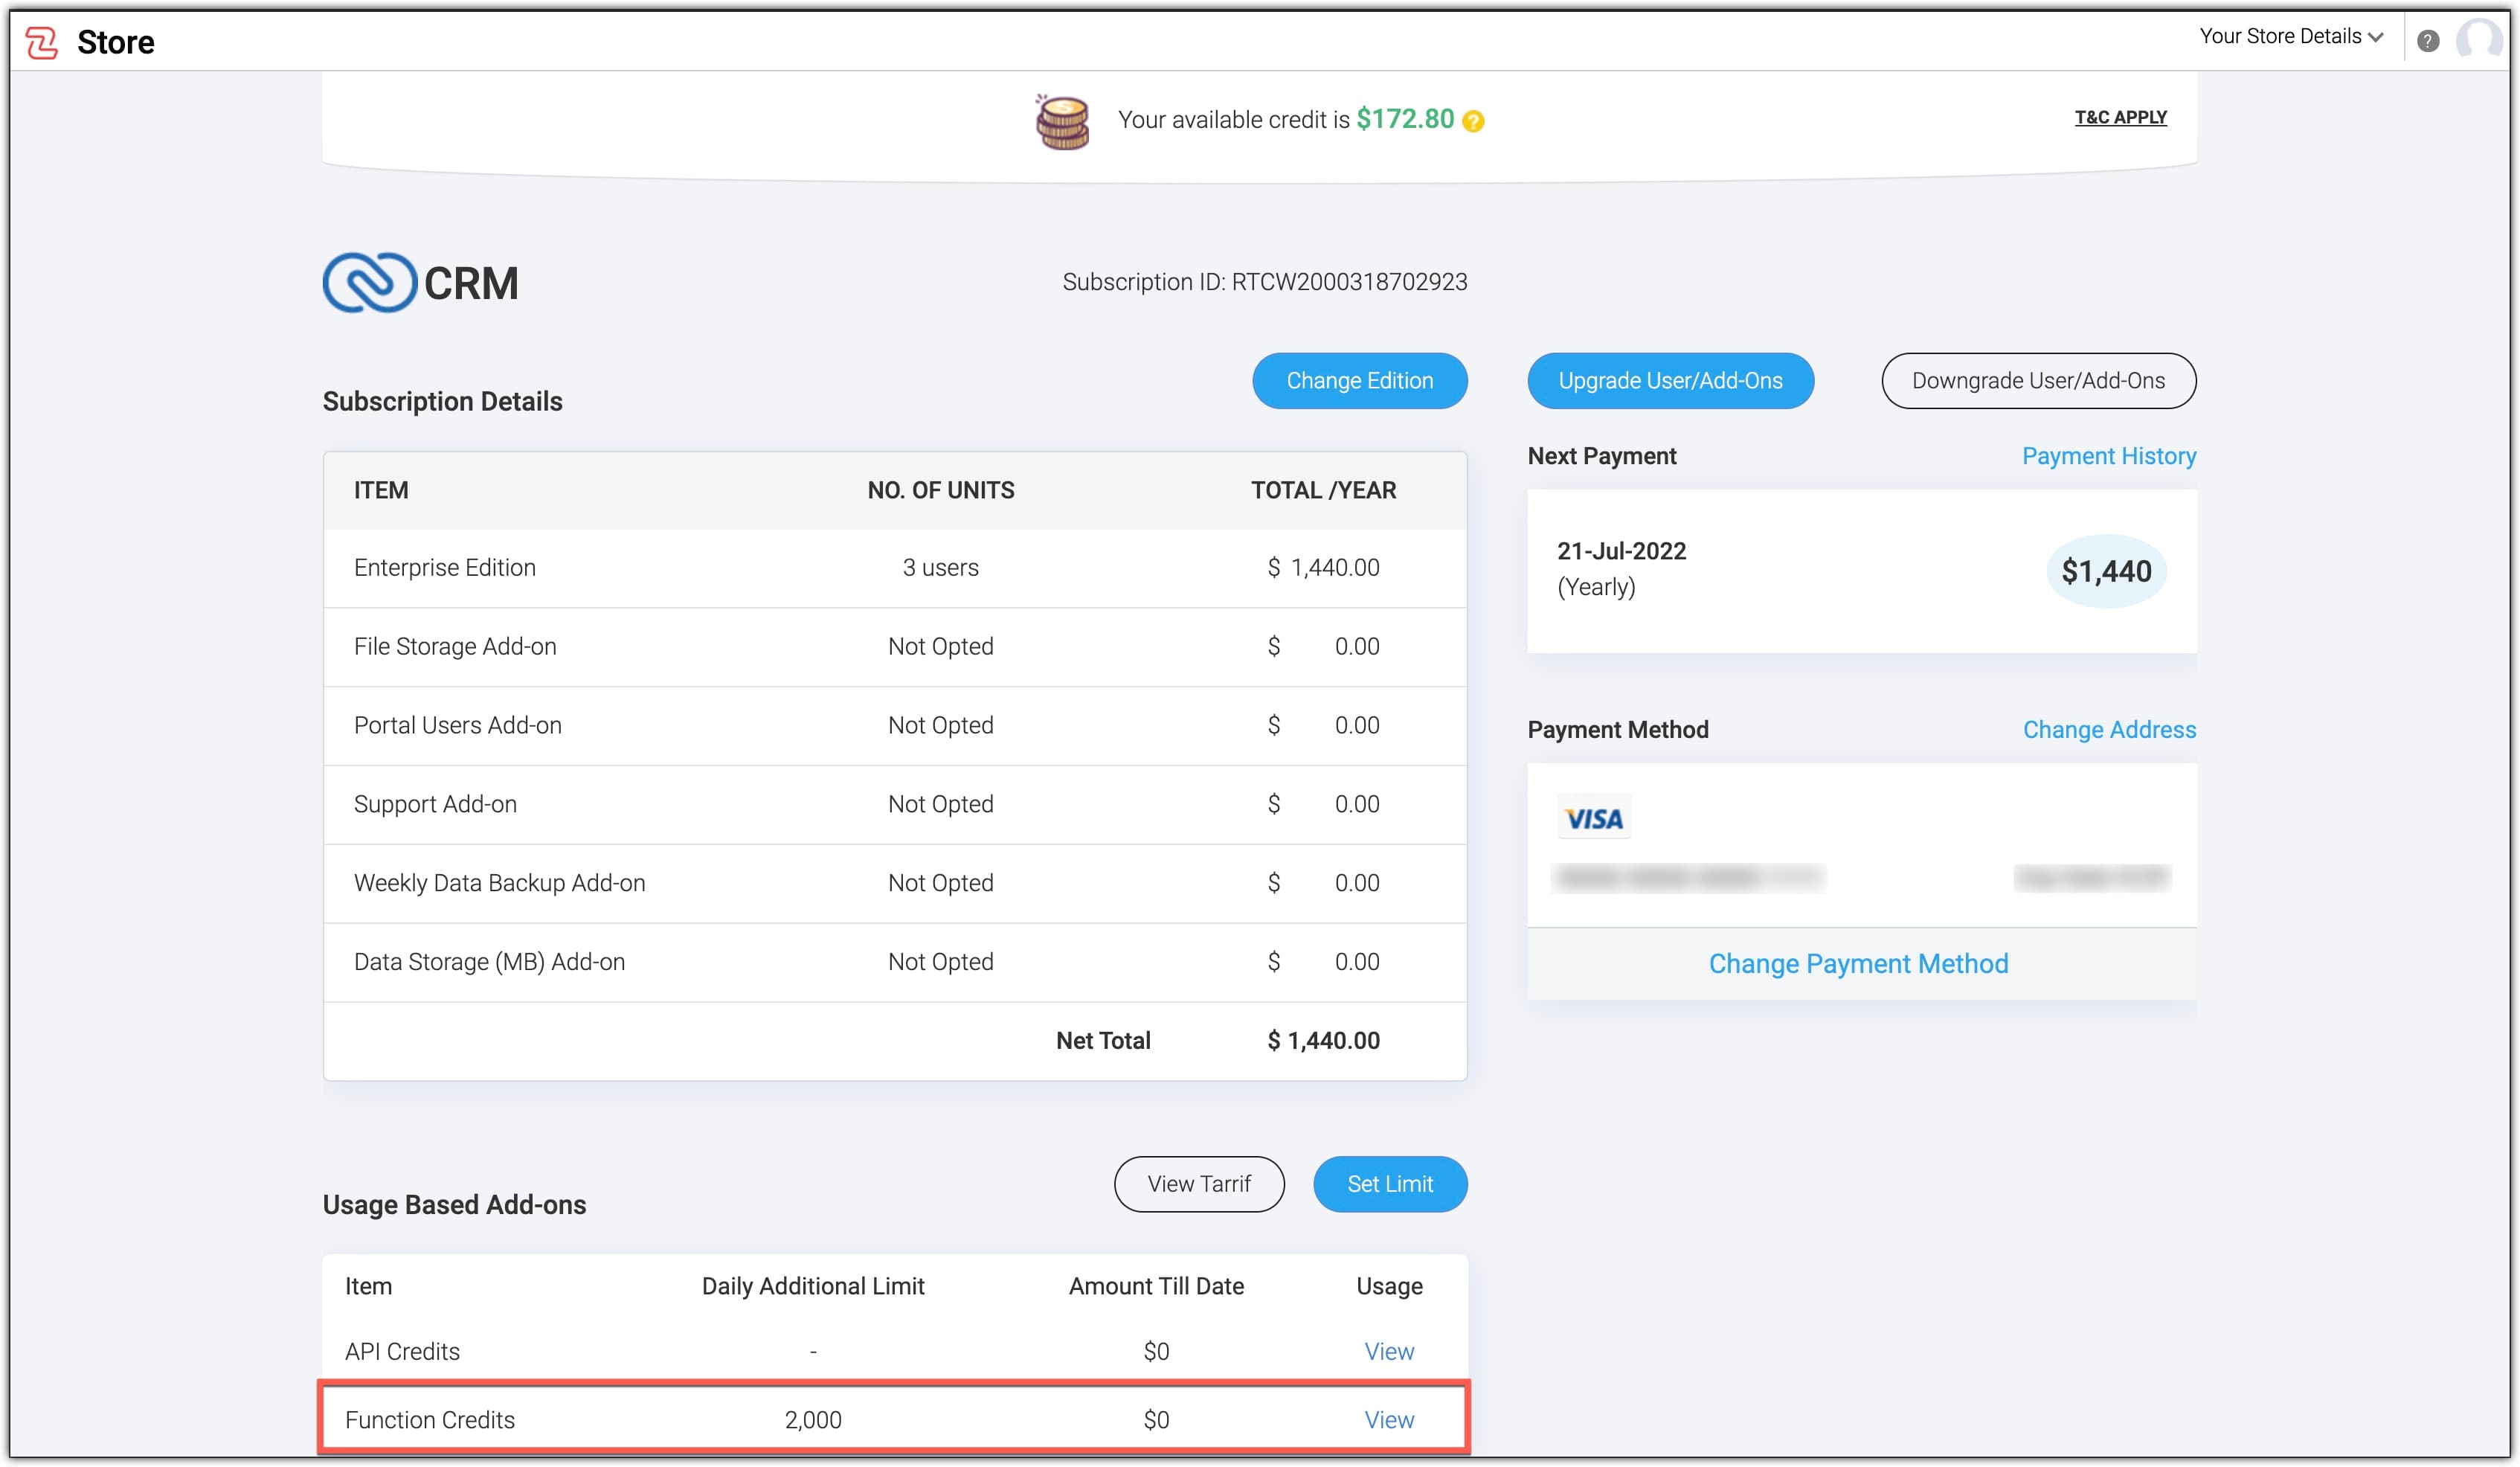Click the Zoho CRM logo
The height and width of the screenshot is (1467, 2520).
point(420,283)
